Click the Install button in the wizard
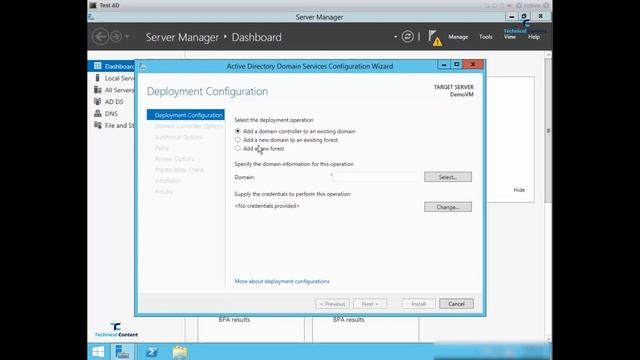This screenshot has height=360, width=640. tap(418, 304)
